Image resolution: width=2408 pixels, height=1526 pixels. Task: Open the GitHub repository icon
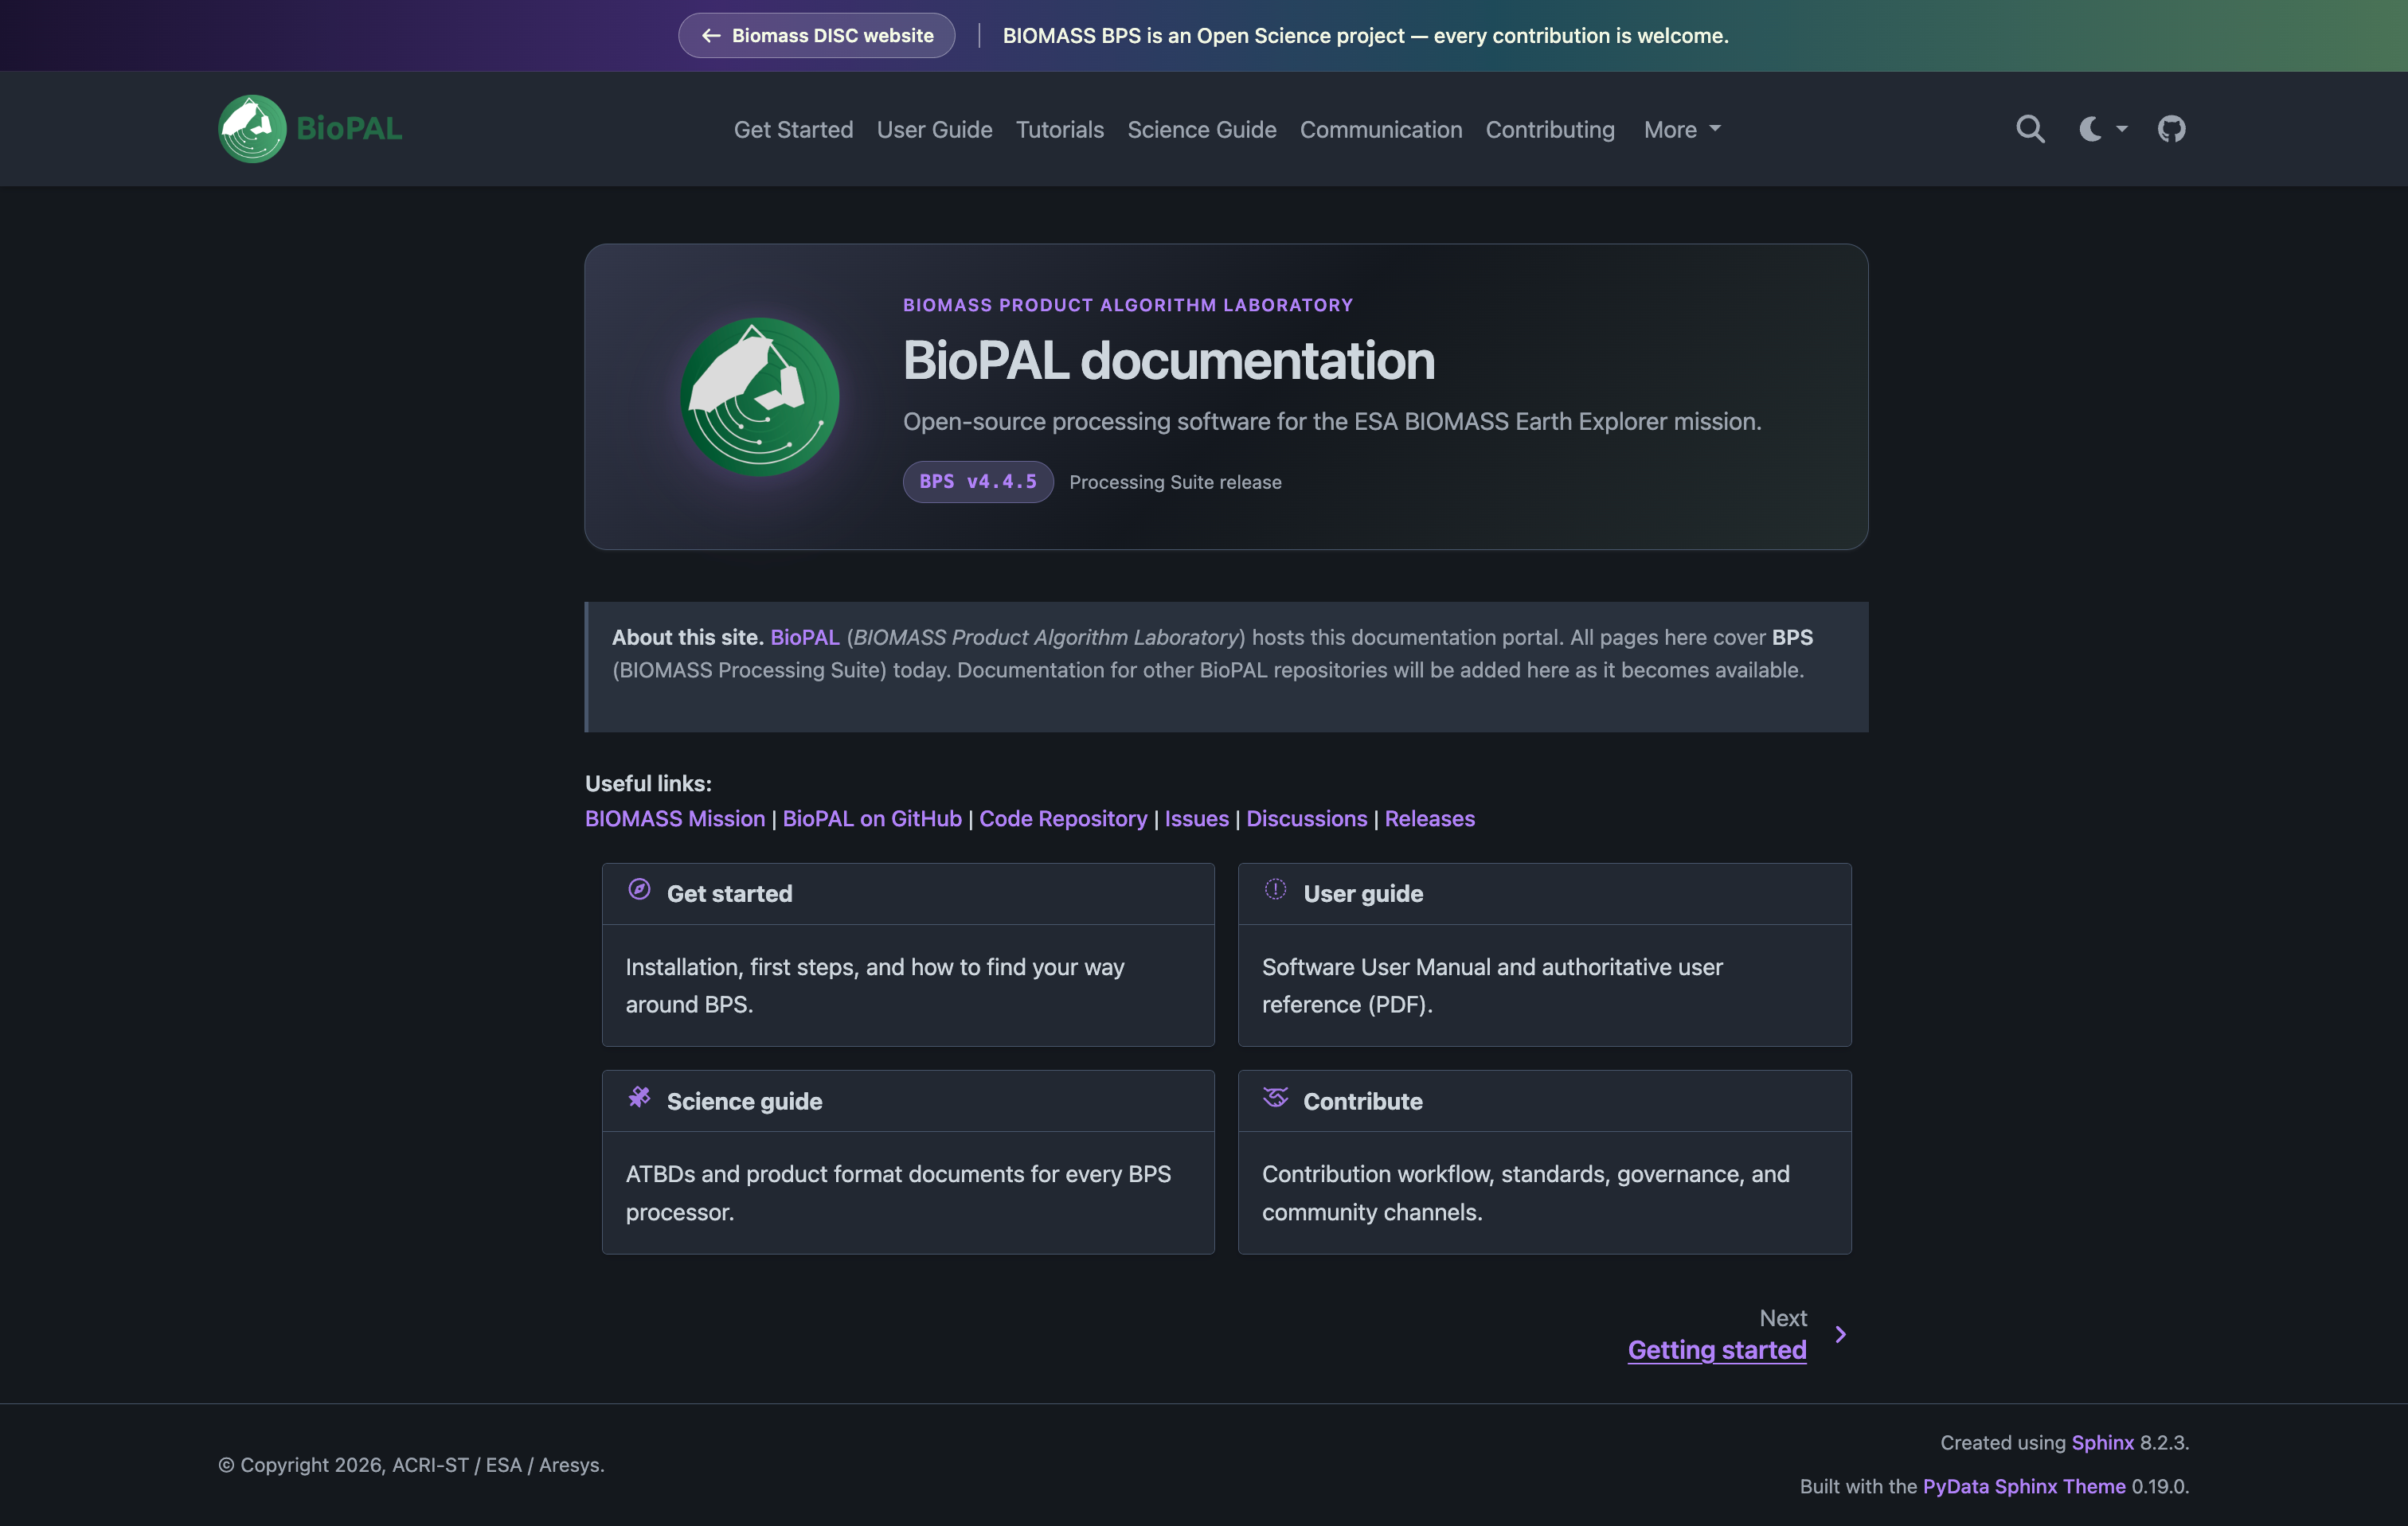point(2171,129)
